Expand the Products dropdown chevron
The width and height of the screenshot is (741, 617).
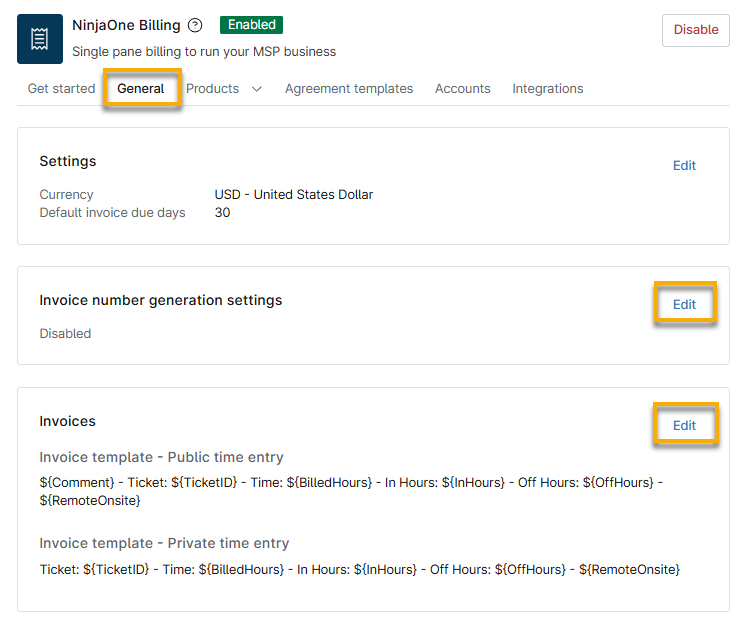pyautogui.click(x=257, y=89)
